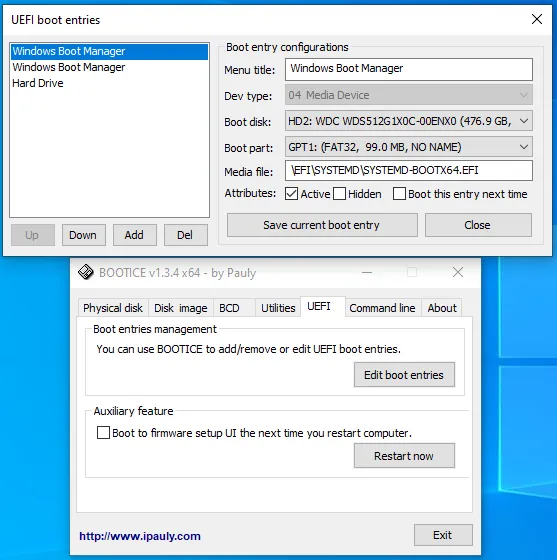
Task: Switch to the Physical disk tab
Action: point(113,308)
